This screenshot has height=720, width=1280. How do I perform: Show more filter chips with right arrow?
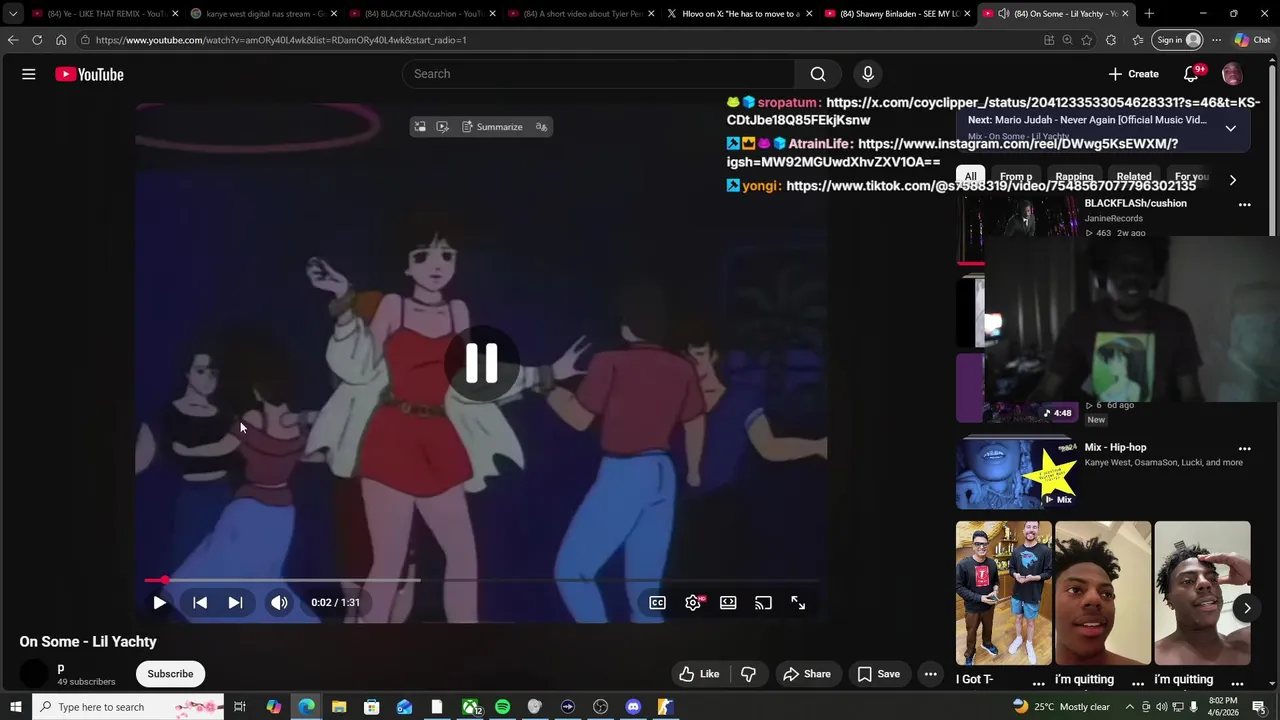(1232, 180)
